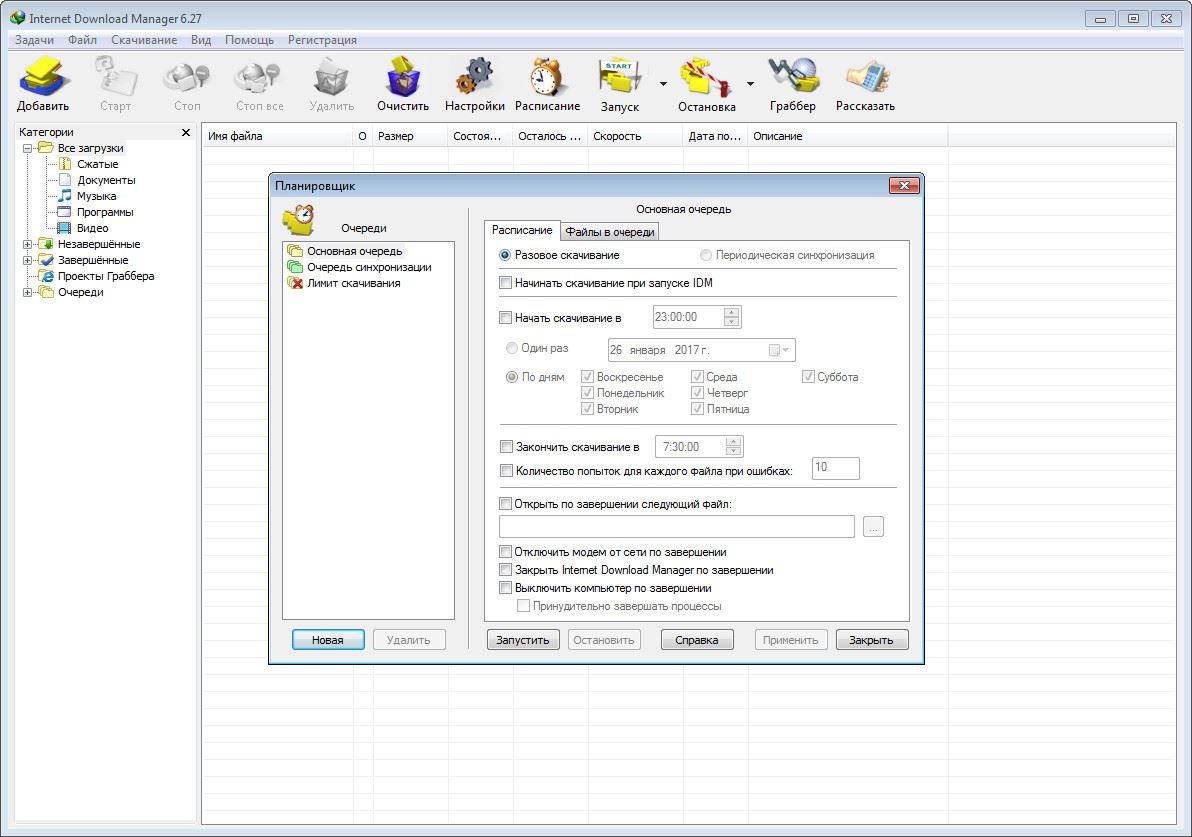
Task: Select Видео category in the tree
Action: pyautogui.click(x=92, y=228)
